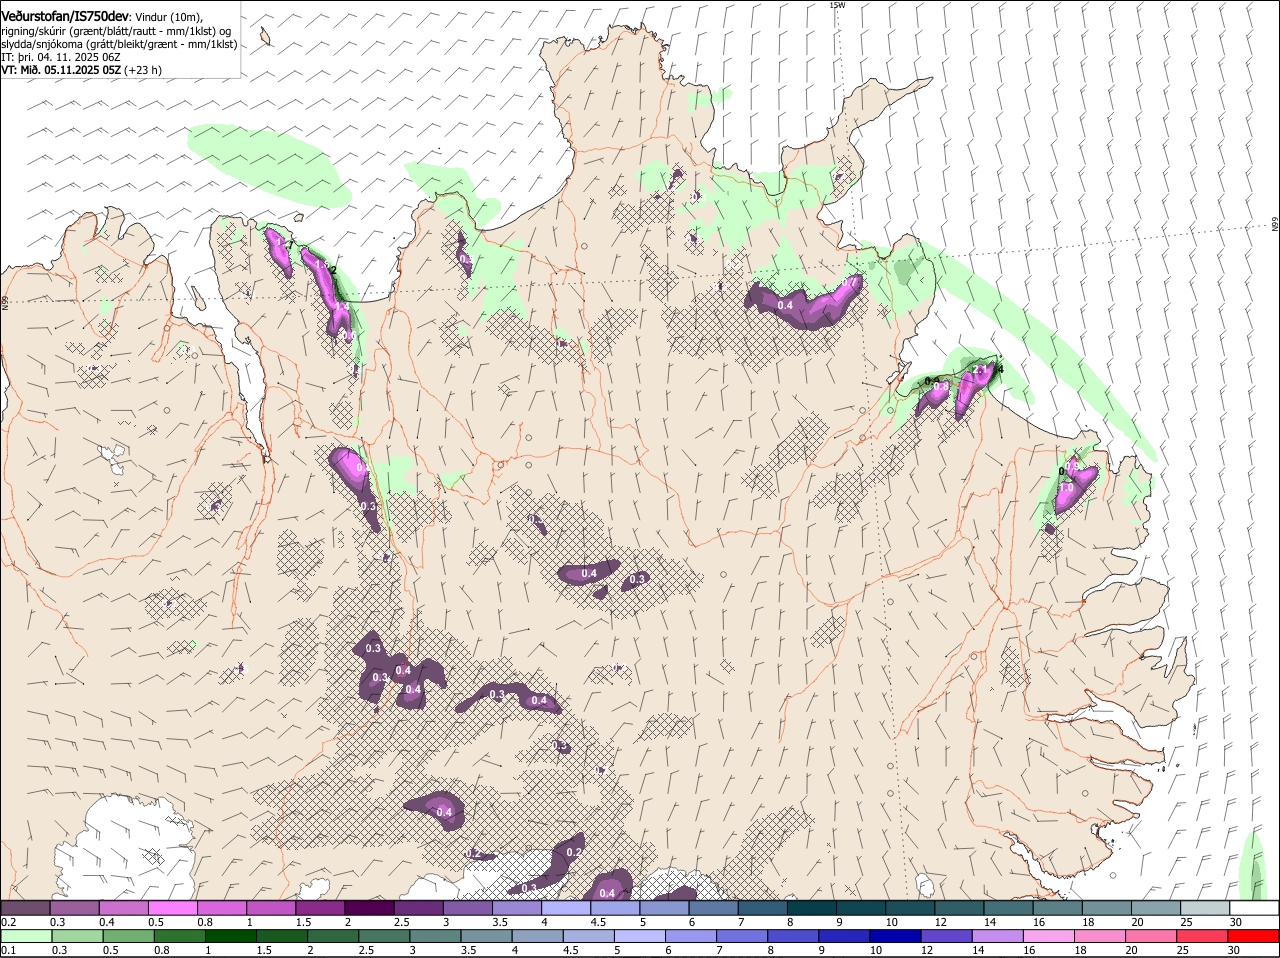Screen dimensions: 1280x958
Task: Click the '0.8' label in the snow legend row
Action: tap(205, 922)
